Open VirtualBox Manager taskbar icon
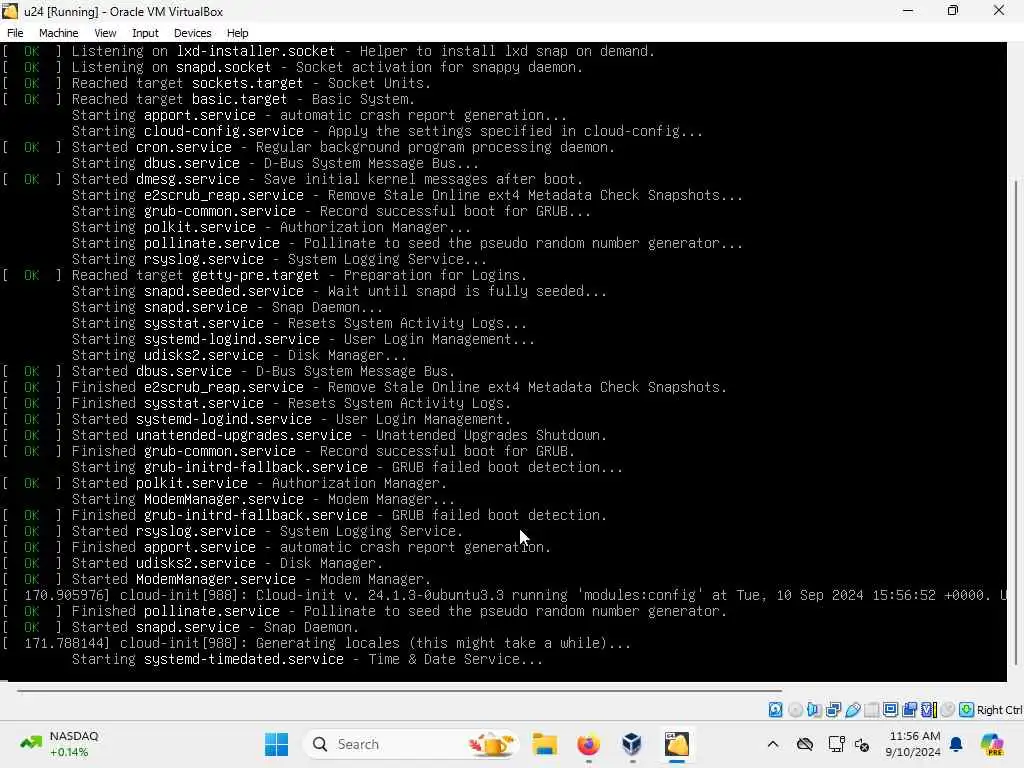The height and width of the screenshot is (768, 1024). 632,744
